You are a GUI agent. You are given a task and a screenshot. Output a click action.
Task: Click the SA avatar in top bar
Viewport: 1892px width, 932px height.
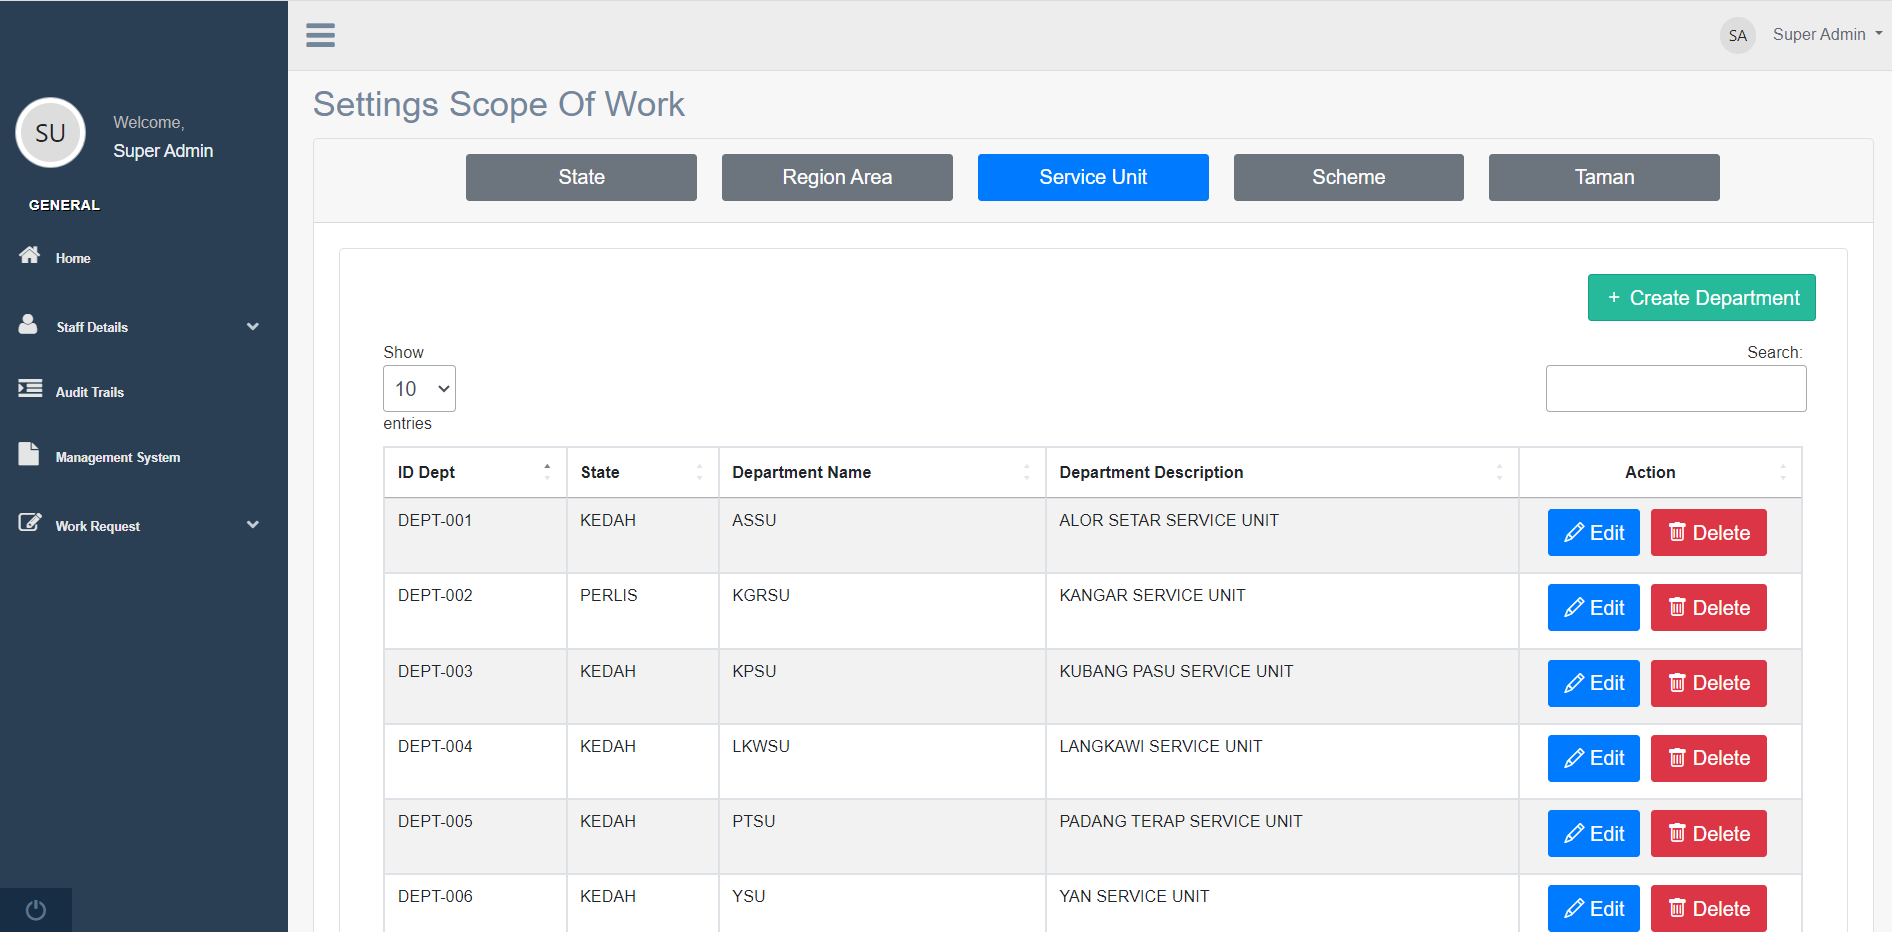click(1737, 36)
